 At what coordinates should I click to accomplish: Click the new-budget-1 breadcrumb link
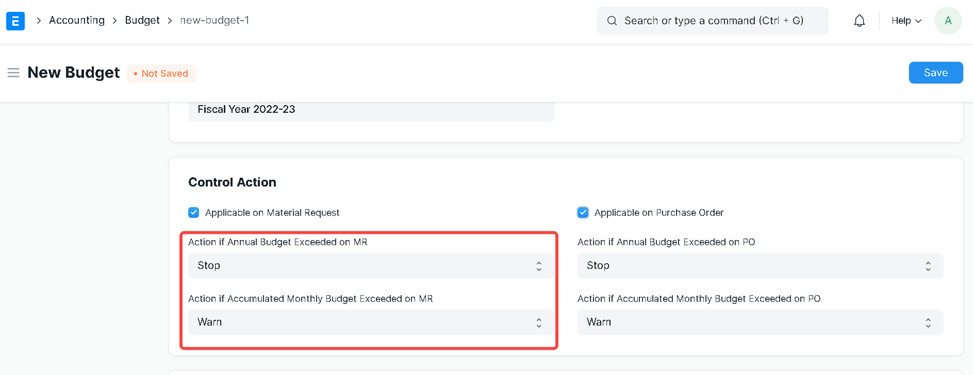[x=215, y=20]
